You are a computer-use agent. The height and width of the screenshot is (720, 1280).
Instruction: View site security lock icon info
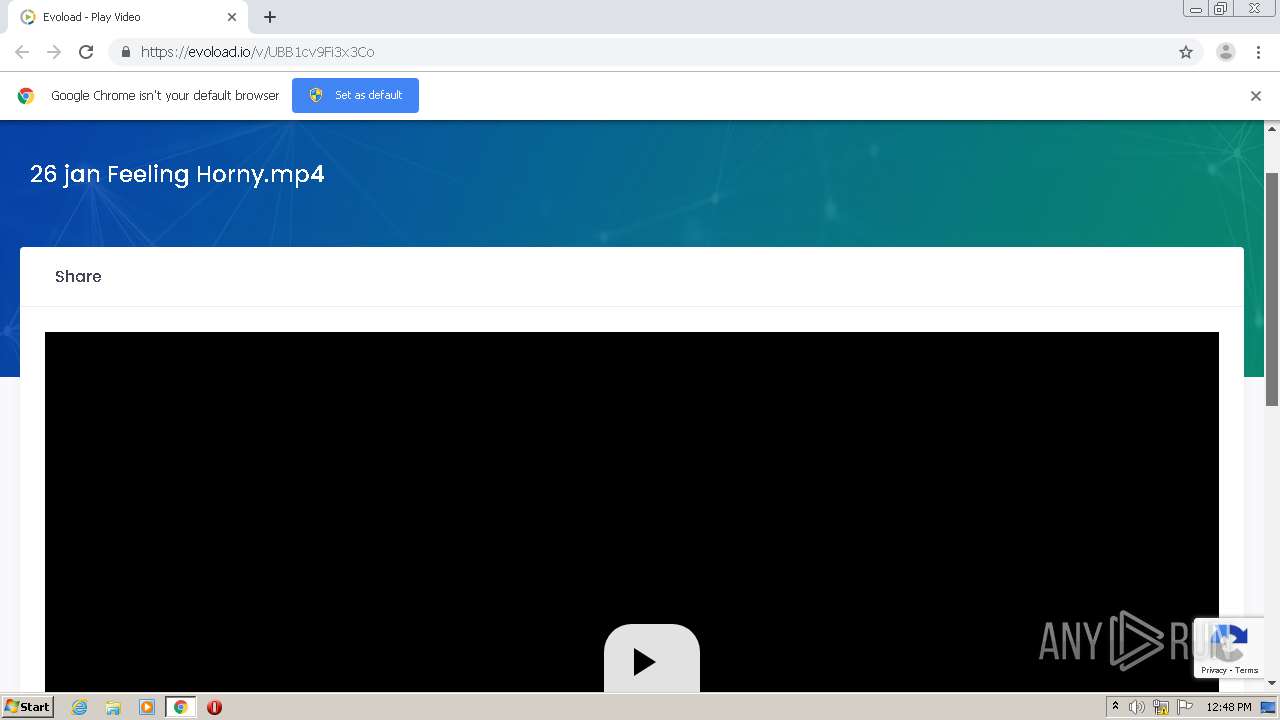point(125,52)
